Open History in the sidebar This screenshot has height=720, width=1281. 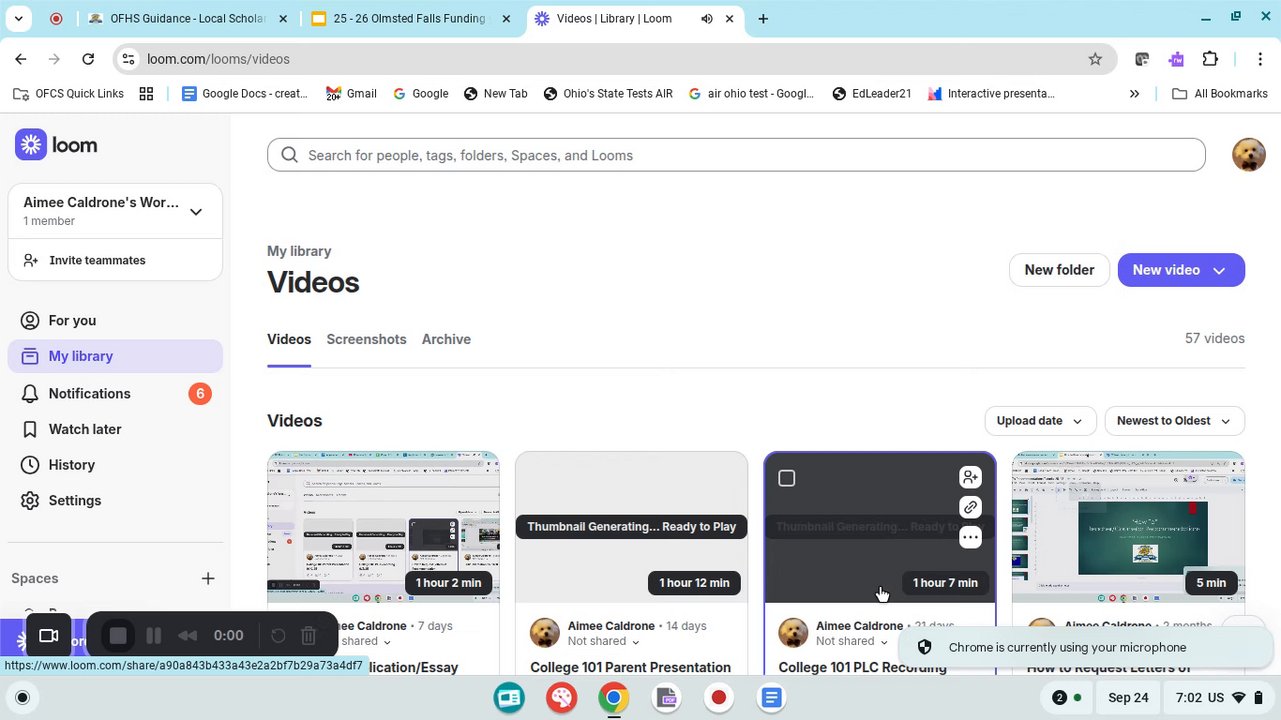(115, 465)
